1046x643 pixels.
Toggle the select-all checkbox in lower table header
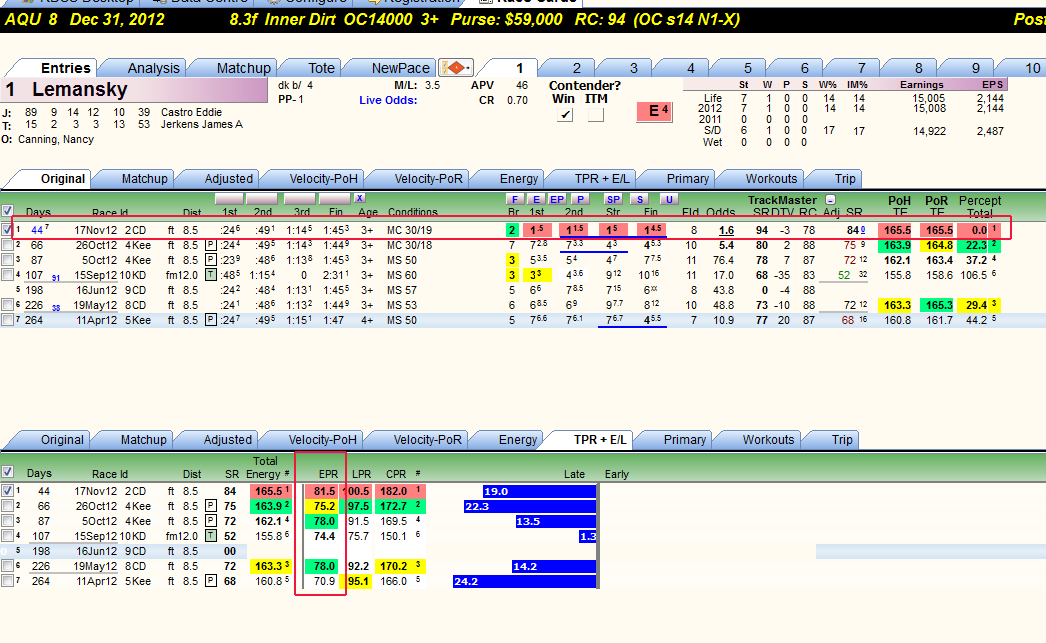[7, 472]
